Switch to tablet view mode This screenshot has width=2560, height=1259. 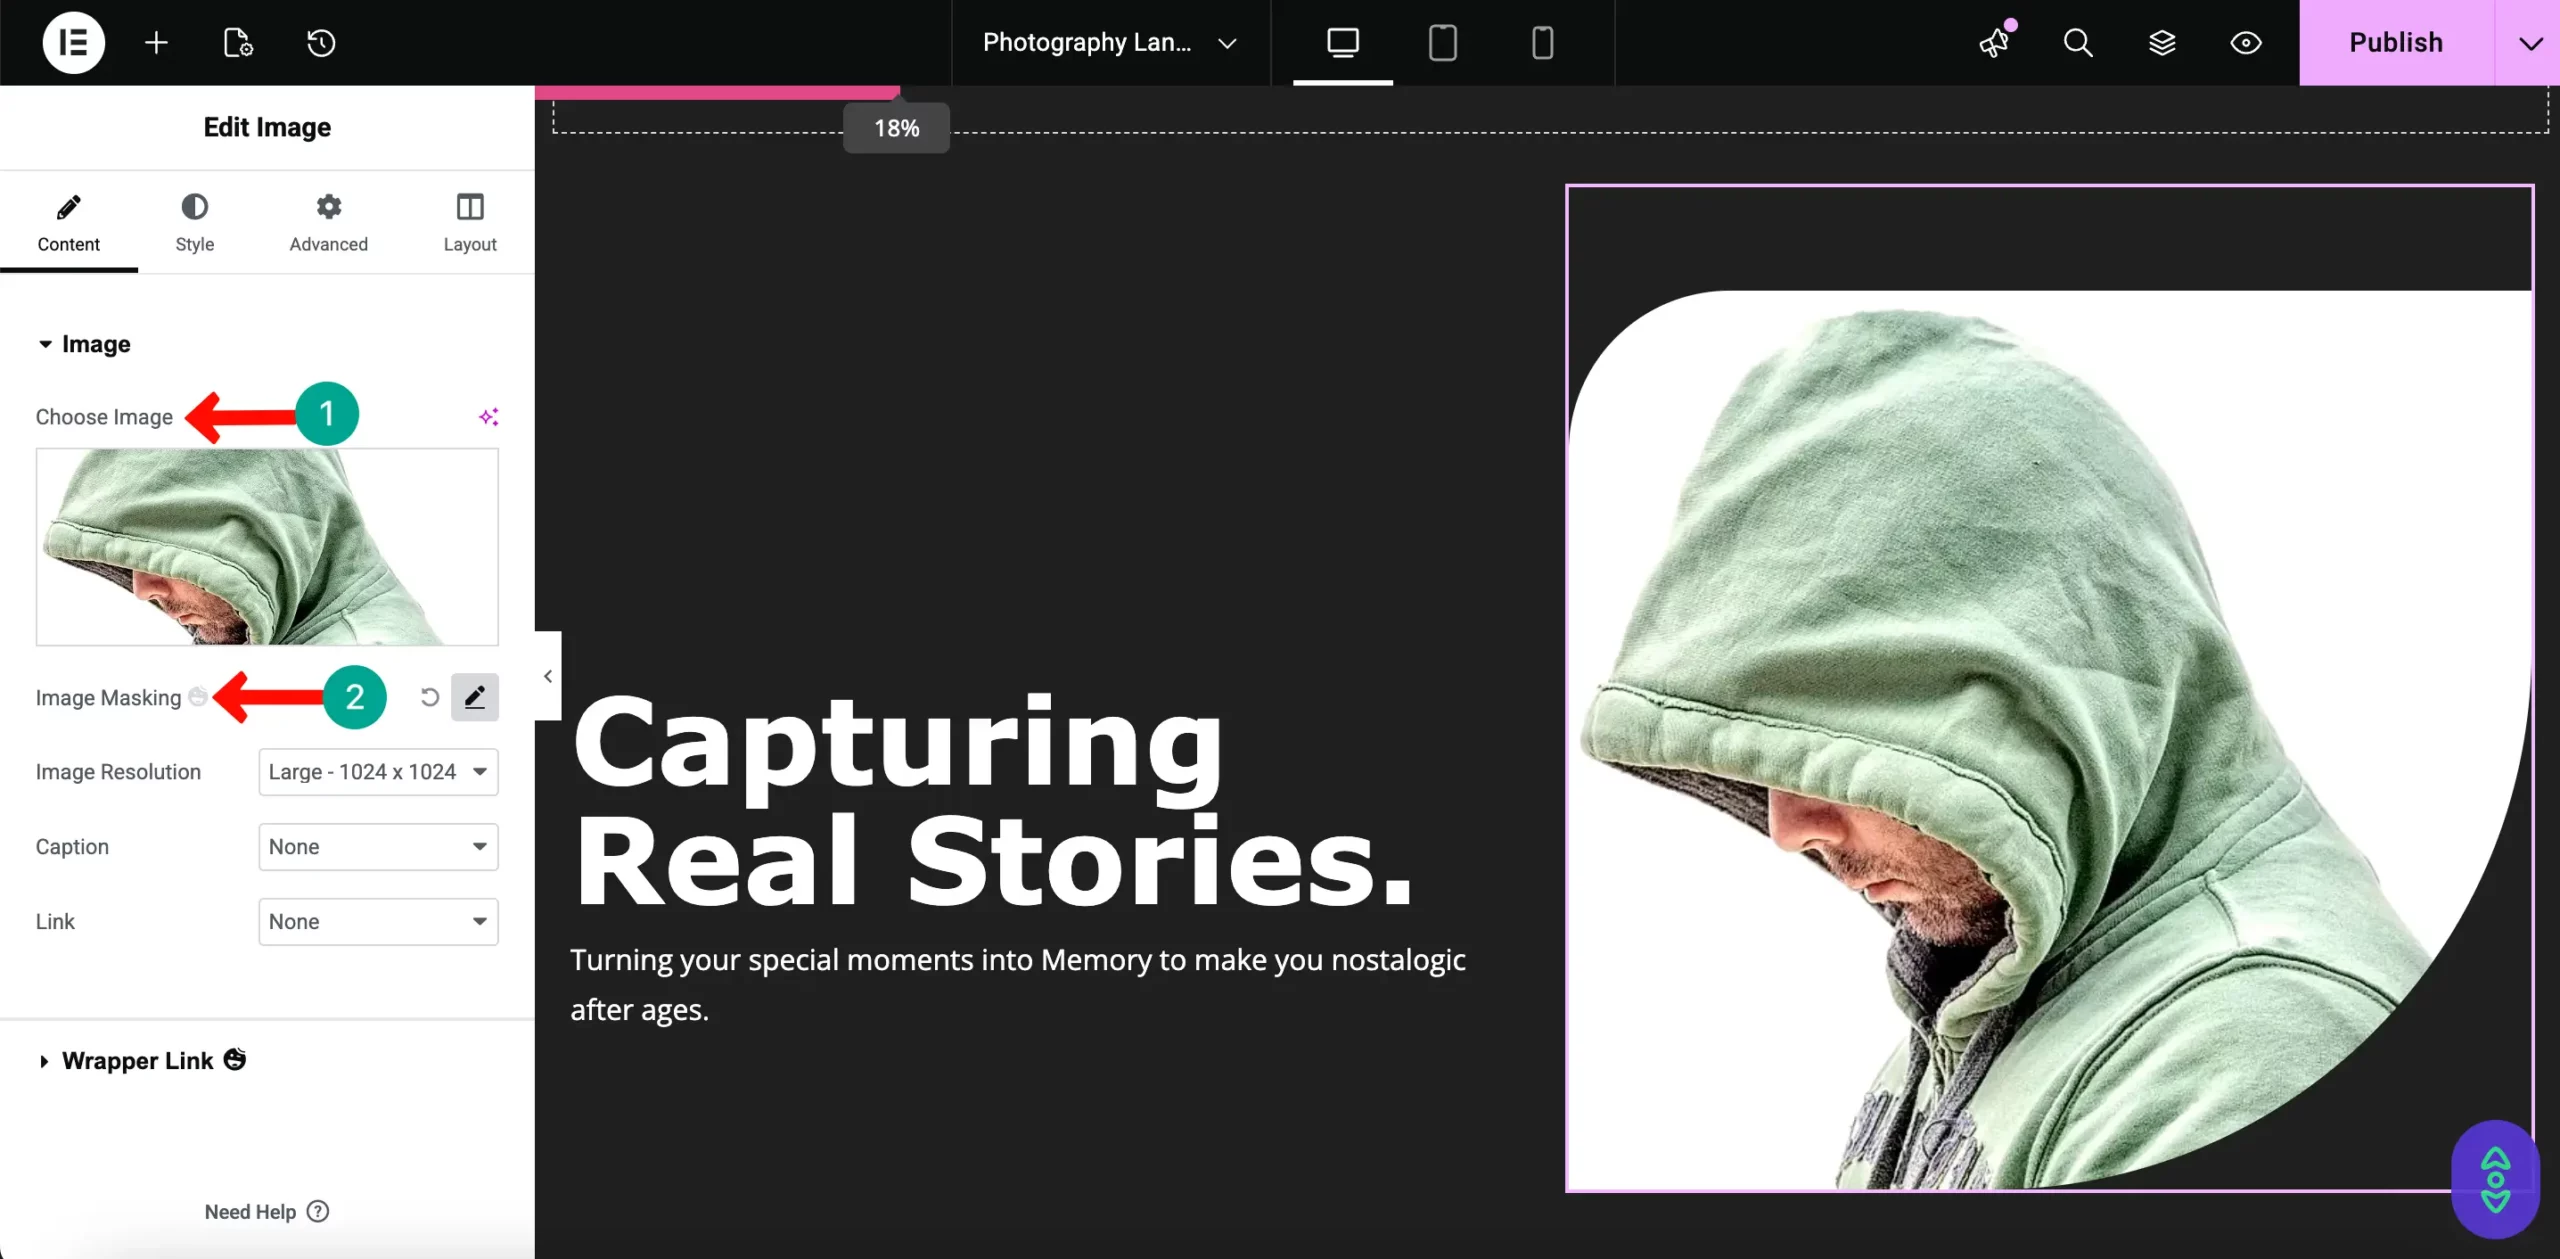click(1443, 42)
